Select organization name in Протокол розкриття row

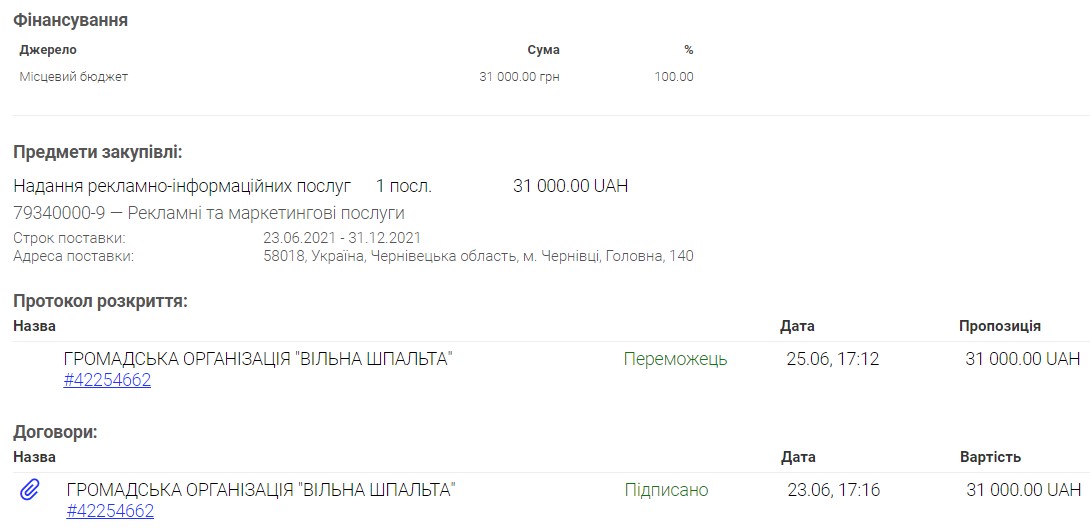258,359
